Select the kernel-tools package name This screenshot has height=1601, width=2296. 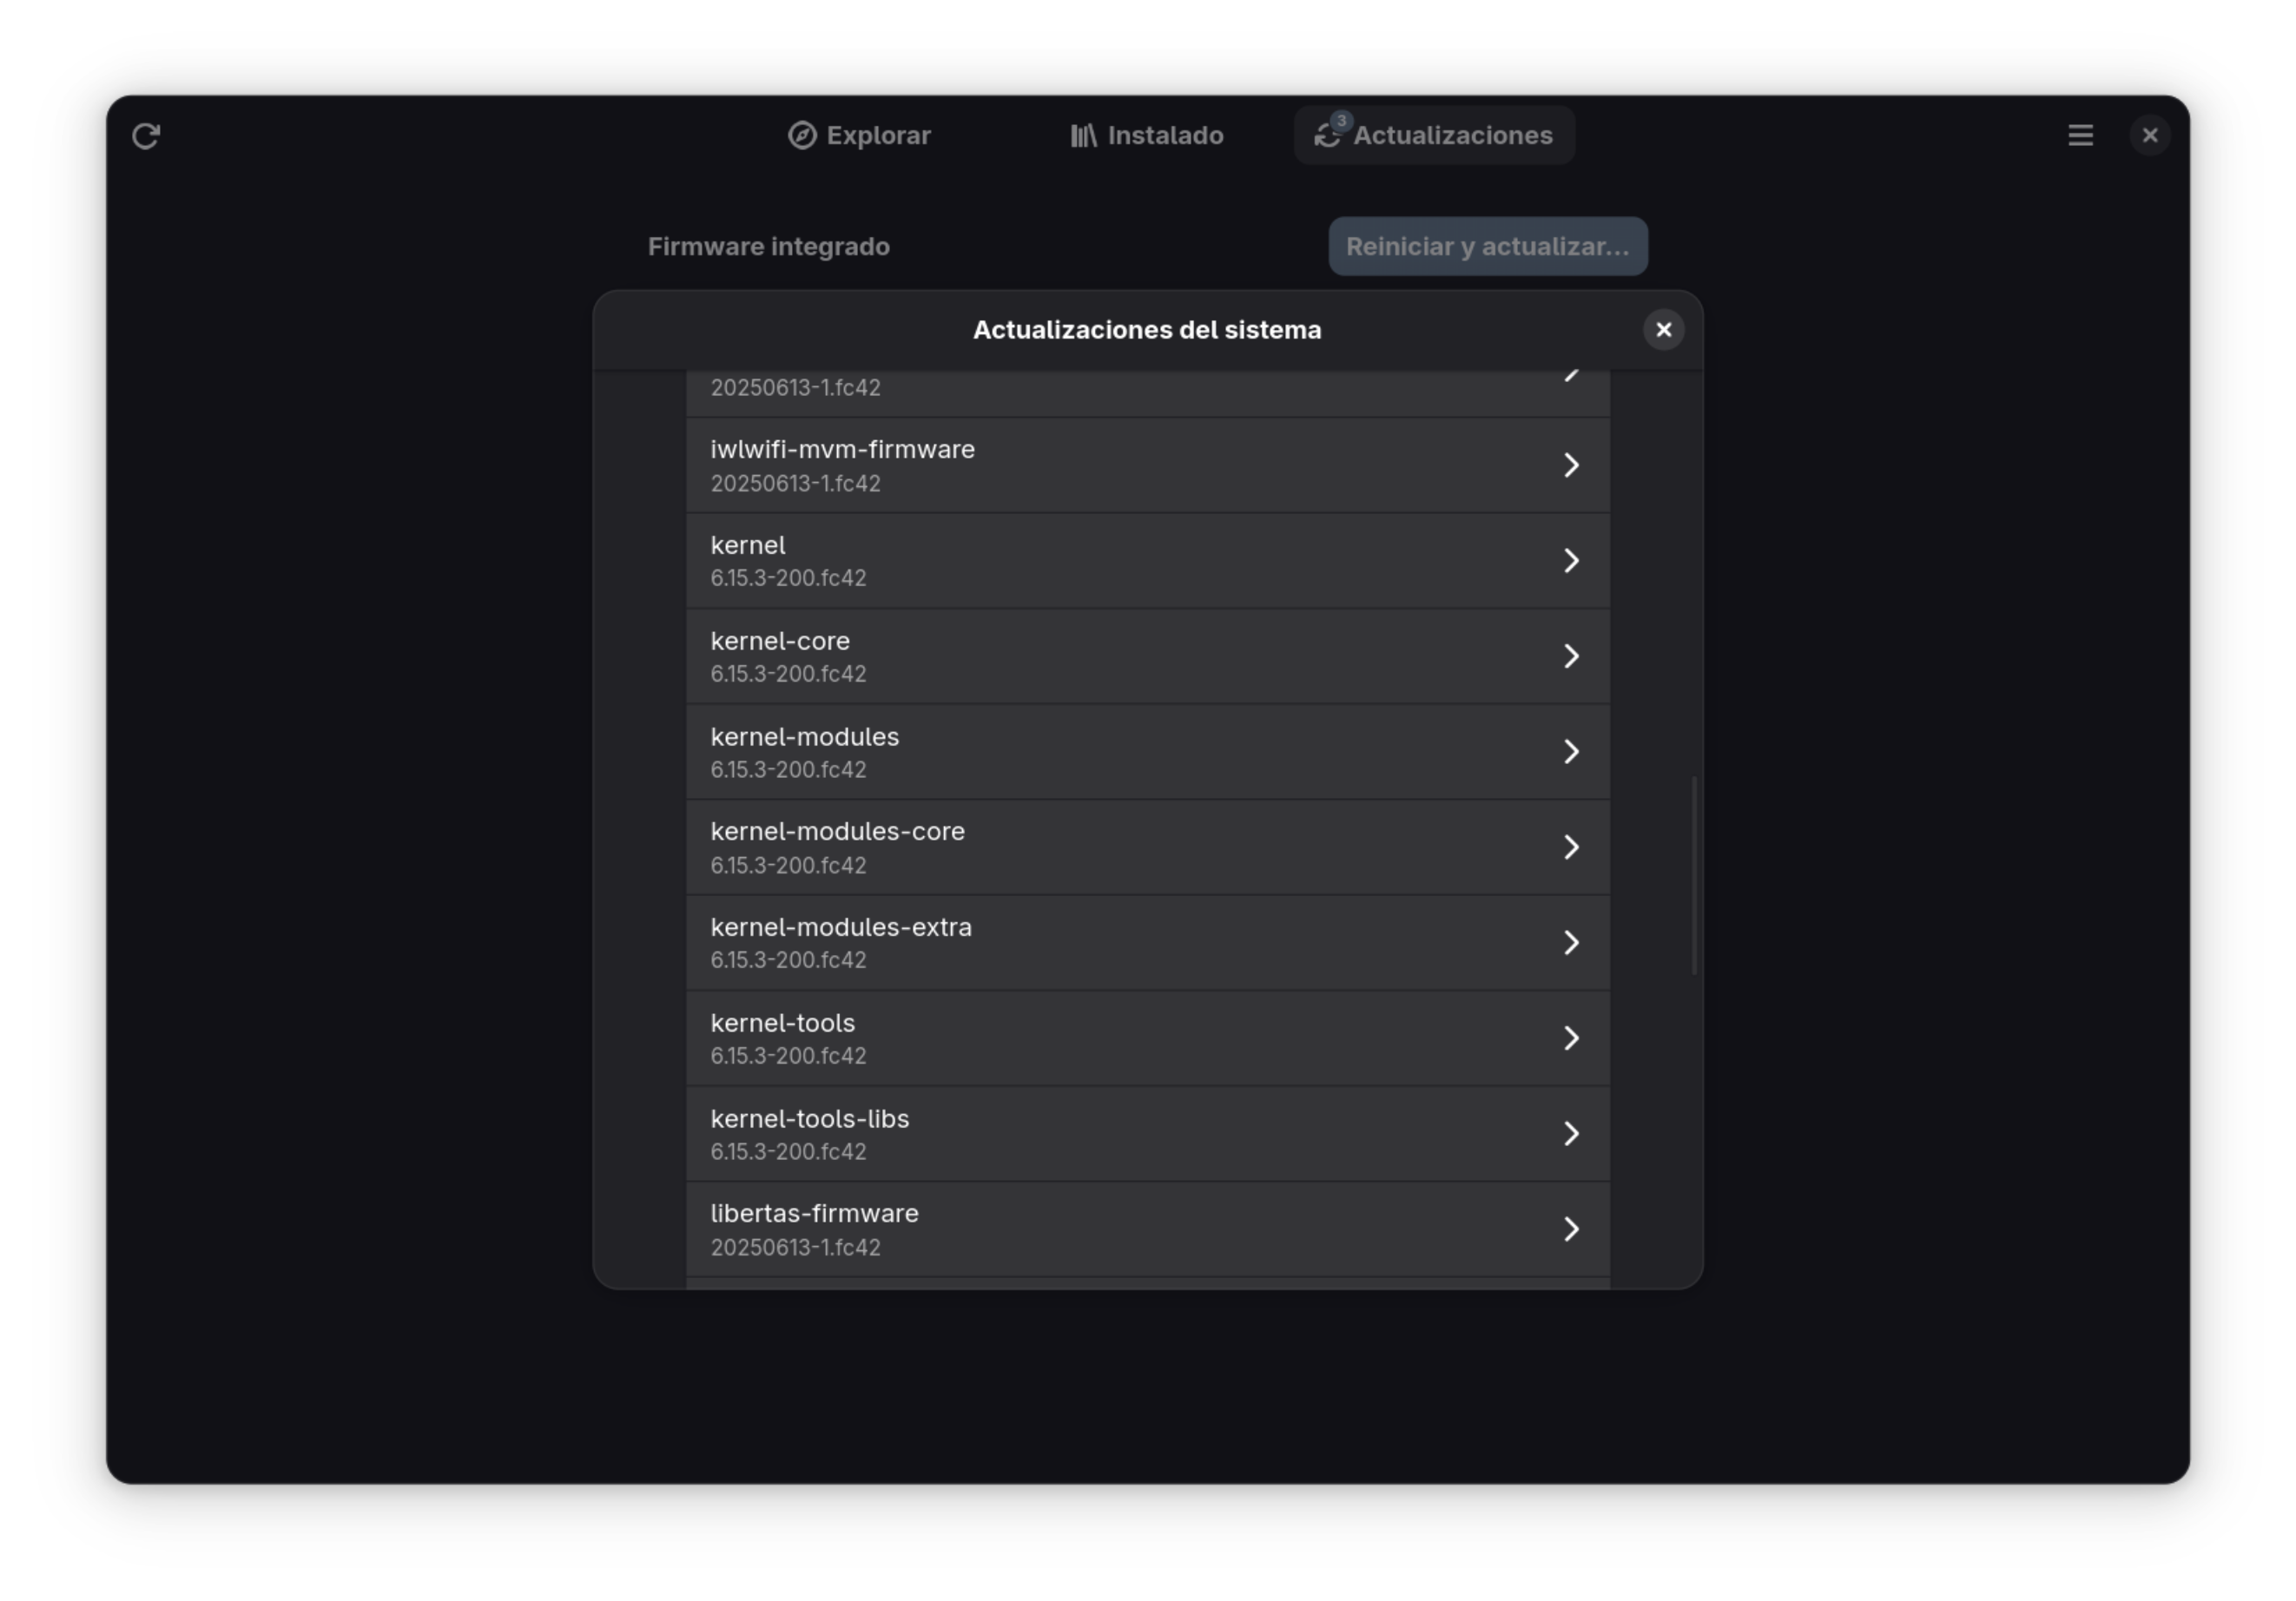coord(783,1023)
